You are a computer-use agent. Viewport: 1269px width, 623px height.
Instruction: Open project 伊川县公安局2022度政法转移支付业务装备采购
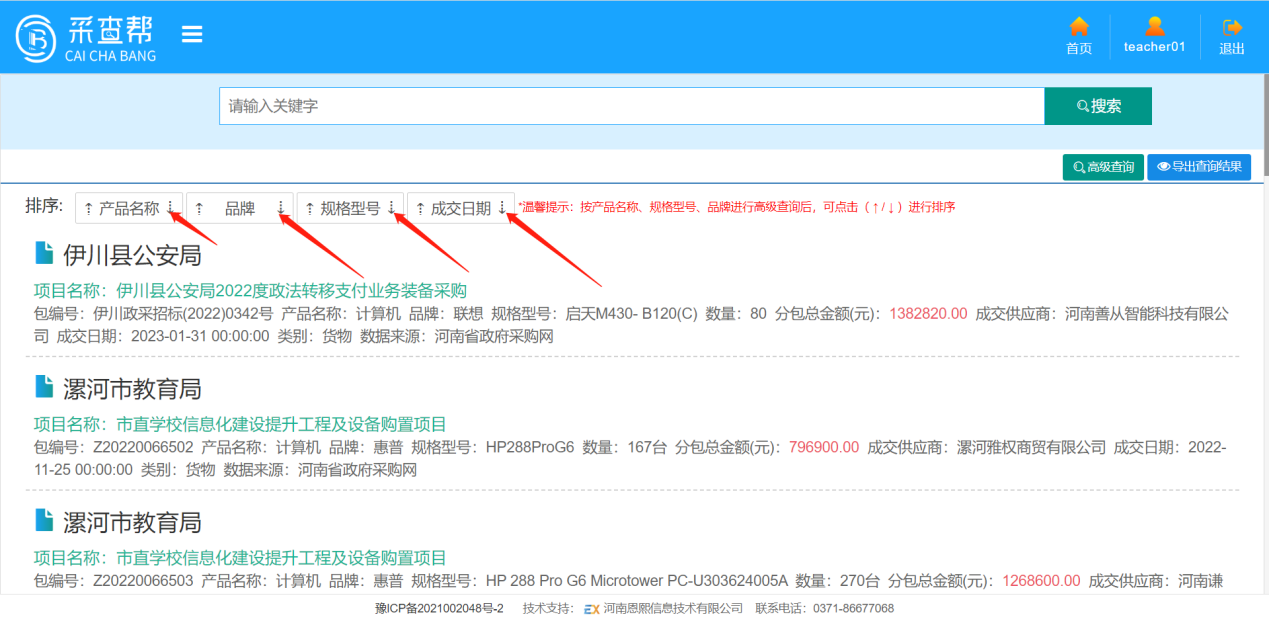pyautogui.click(x=292, y=291)
